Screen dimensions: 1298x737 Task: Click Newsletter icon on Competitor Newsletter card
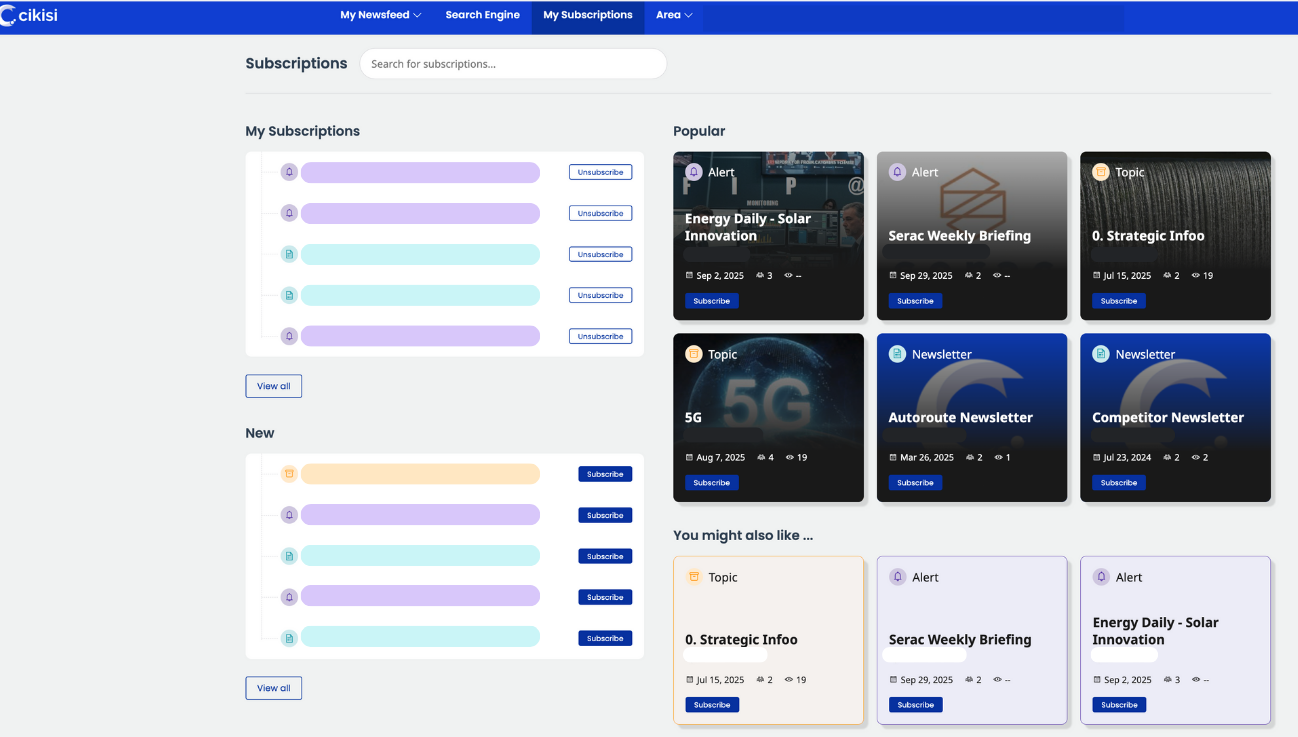[x=1101, y=354]
